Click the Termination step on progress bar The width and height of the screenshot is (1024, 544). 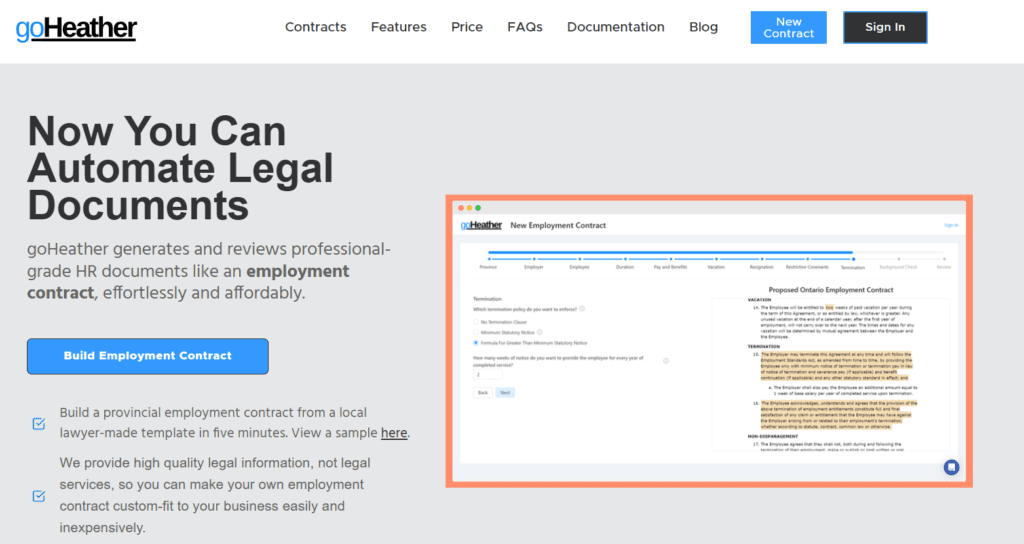[853, 262]
